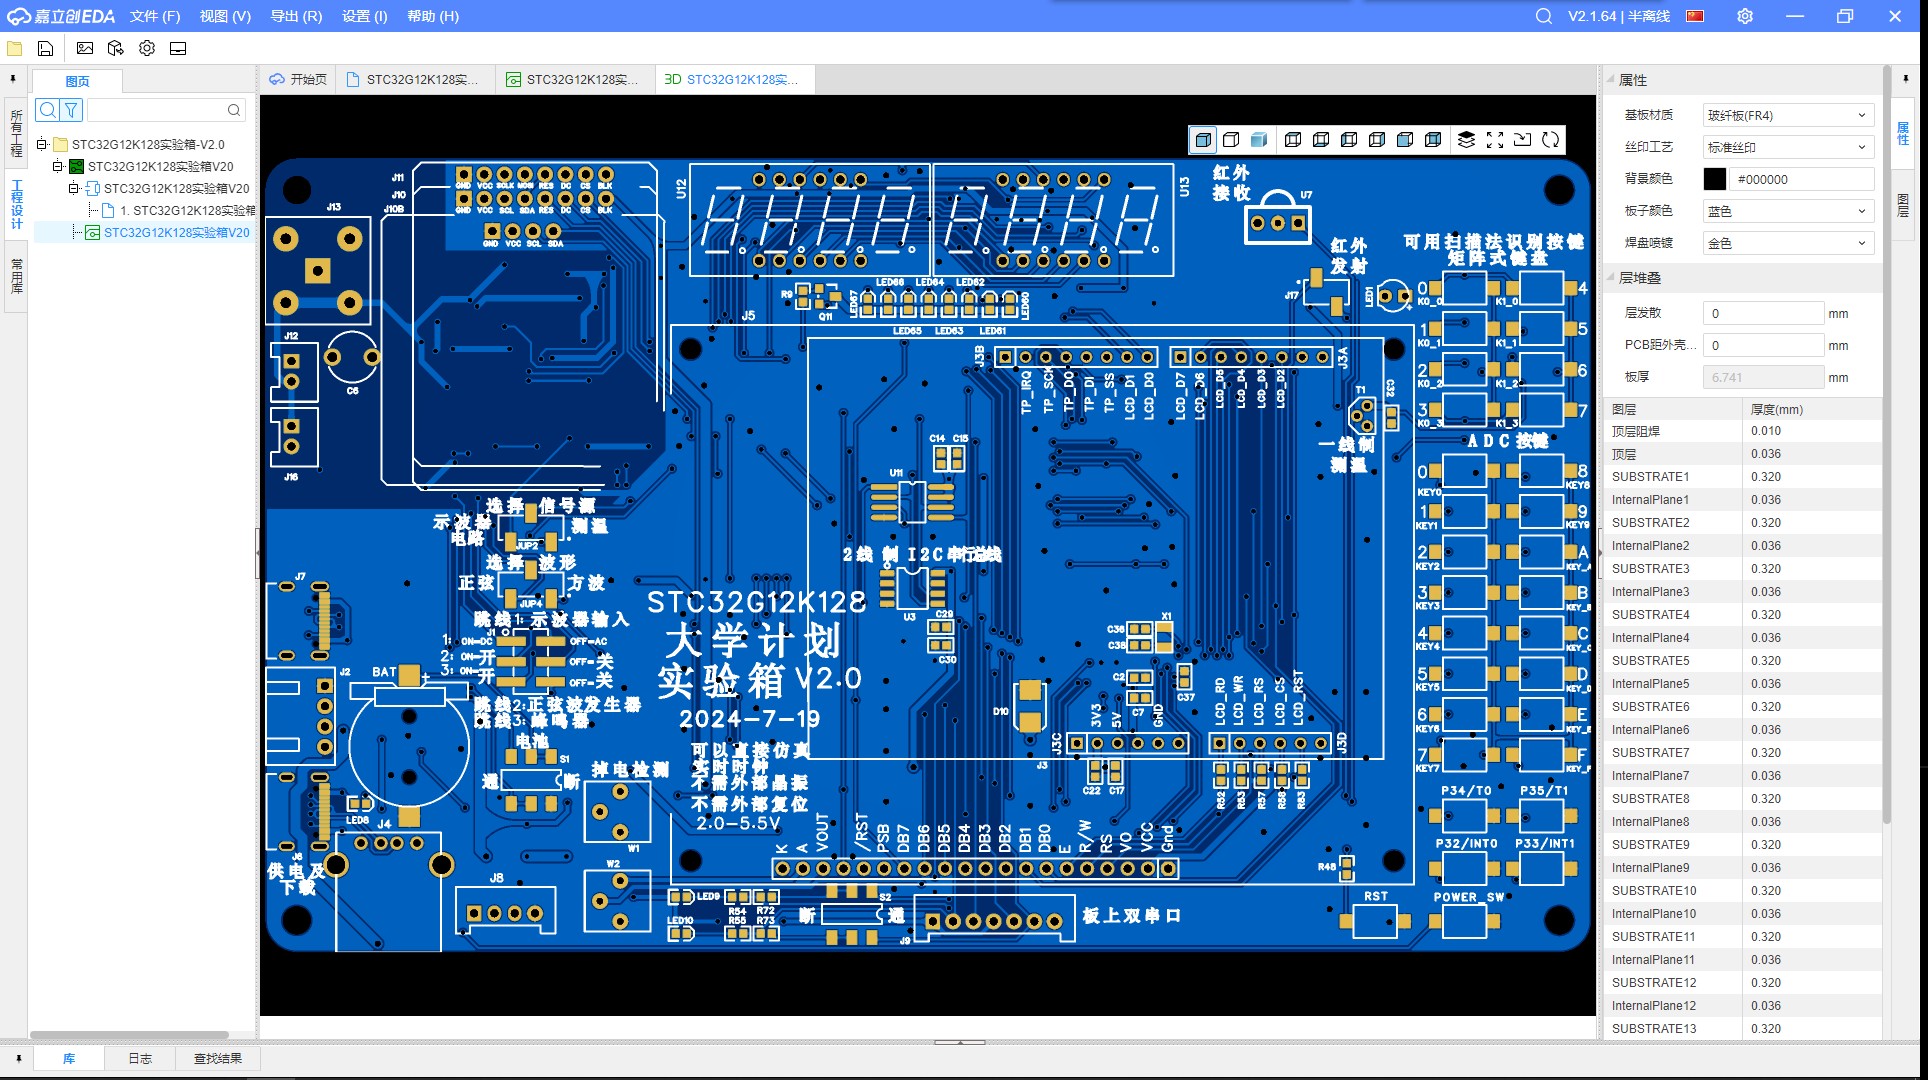Collapse STC32G12K128实验箱-V2.0 folder tree node
The height and width of the screenshot is (1080, 1928).
(42, 144)
